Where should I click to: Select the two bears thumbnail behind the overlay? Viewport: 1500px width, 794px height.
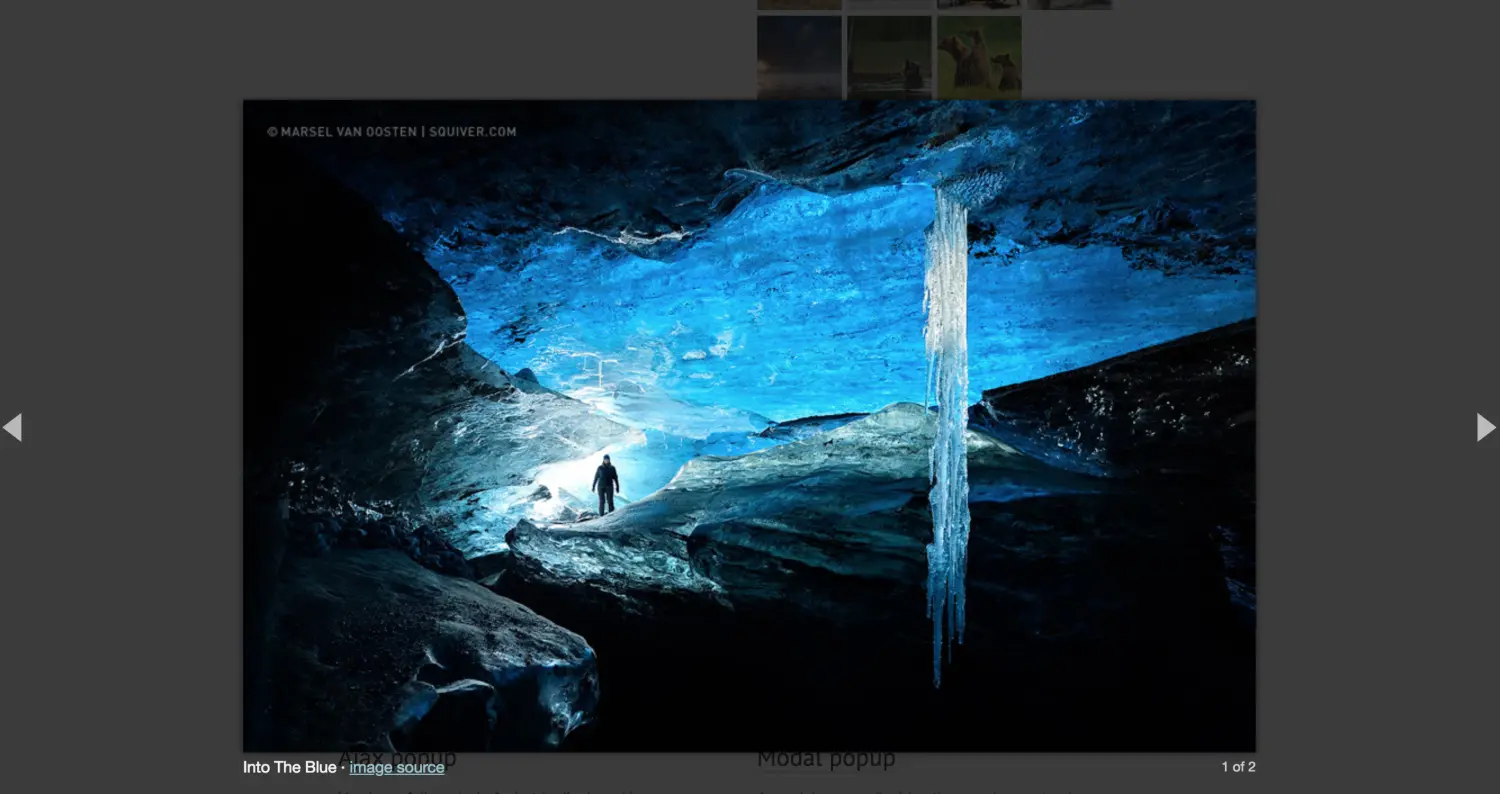[979, 57]
